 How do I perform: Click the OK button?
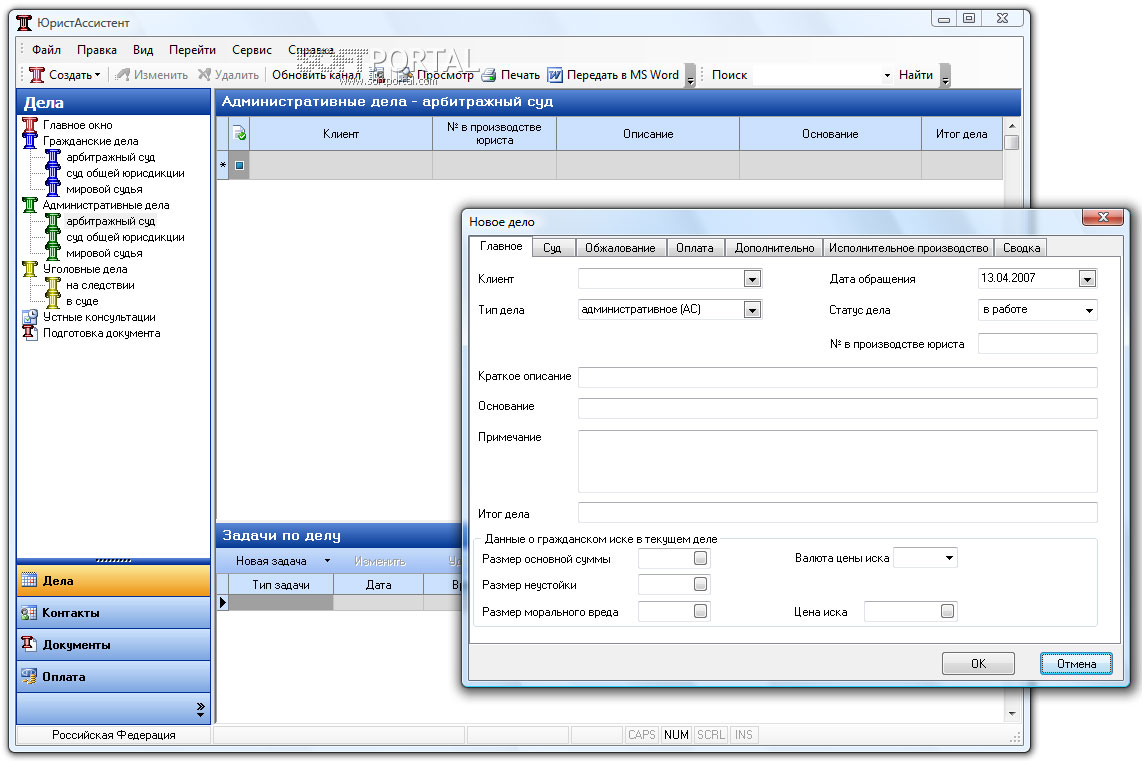[x=977, y=664]
